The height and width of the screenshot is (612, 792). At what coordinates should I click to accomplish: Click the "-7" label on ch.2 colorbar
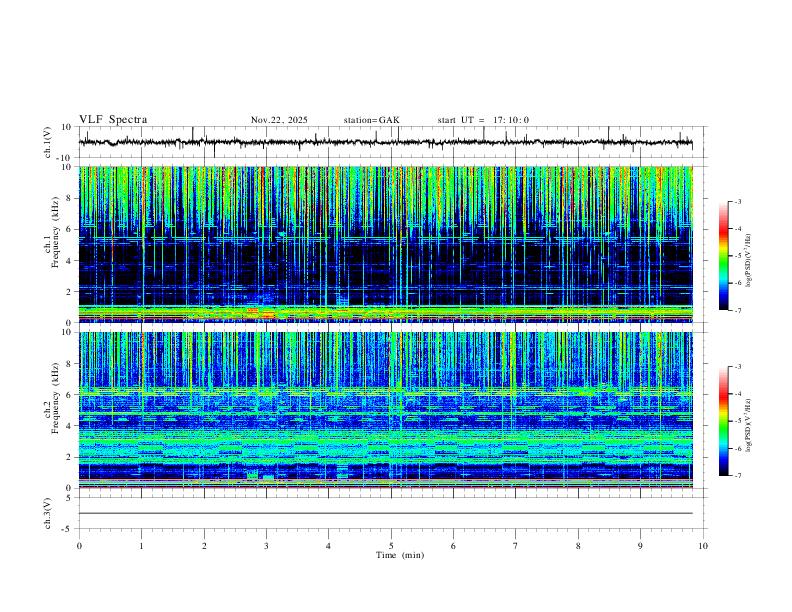pos(737,475)
